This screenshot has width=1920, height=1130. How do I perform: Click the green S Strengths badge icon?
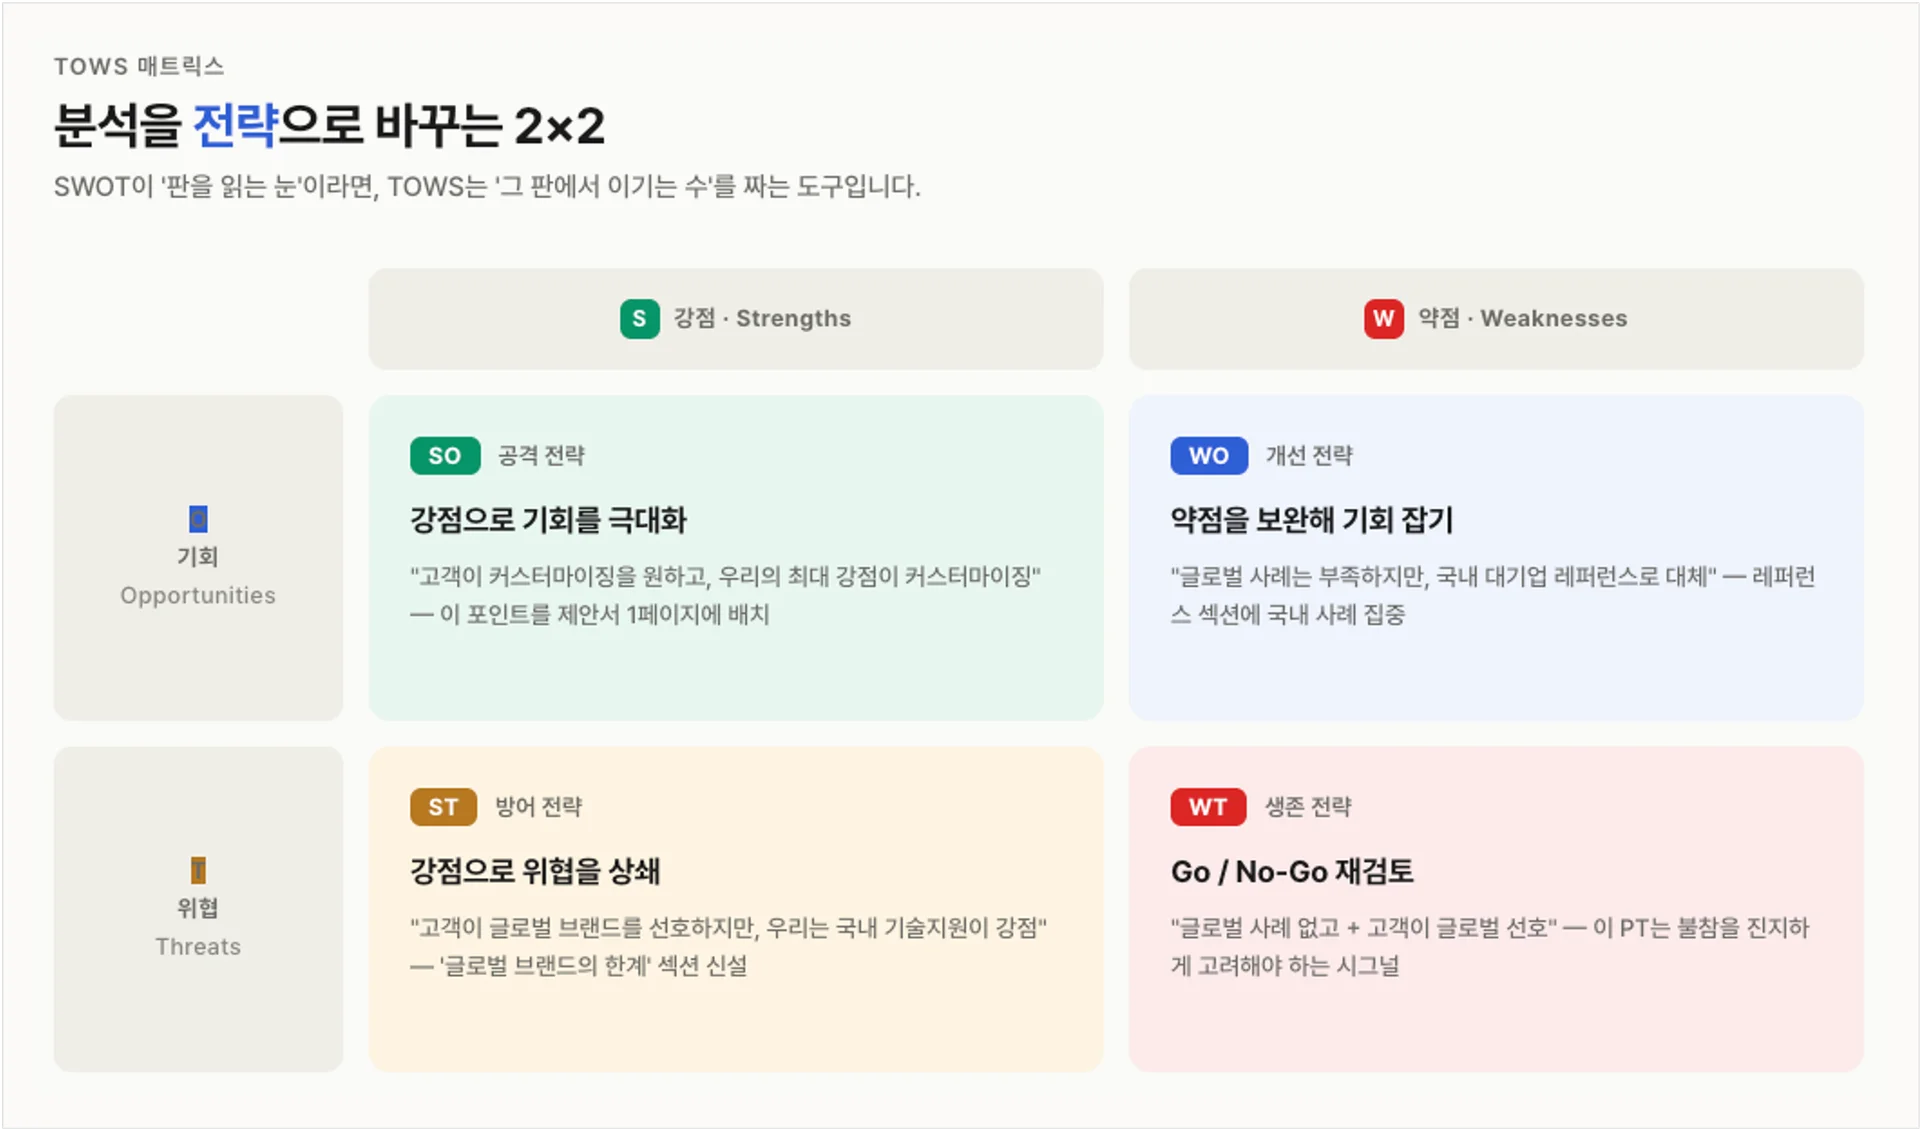click(x=639, y=318)
